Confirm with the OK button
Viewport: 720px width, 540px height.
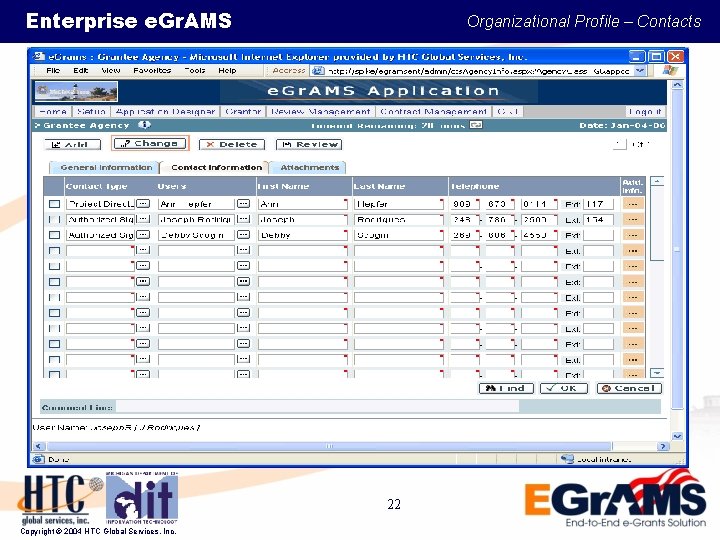click(564, 388)
